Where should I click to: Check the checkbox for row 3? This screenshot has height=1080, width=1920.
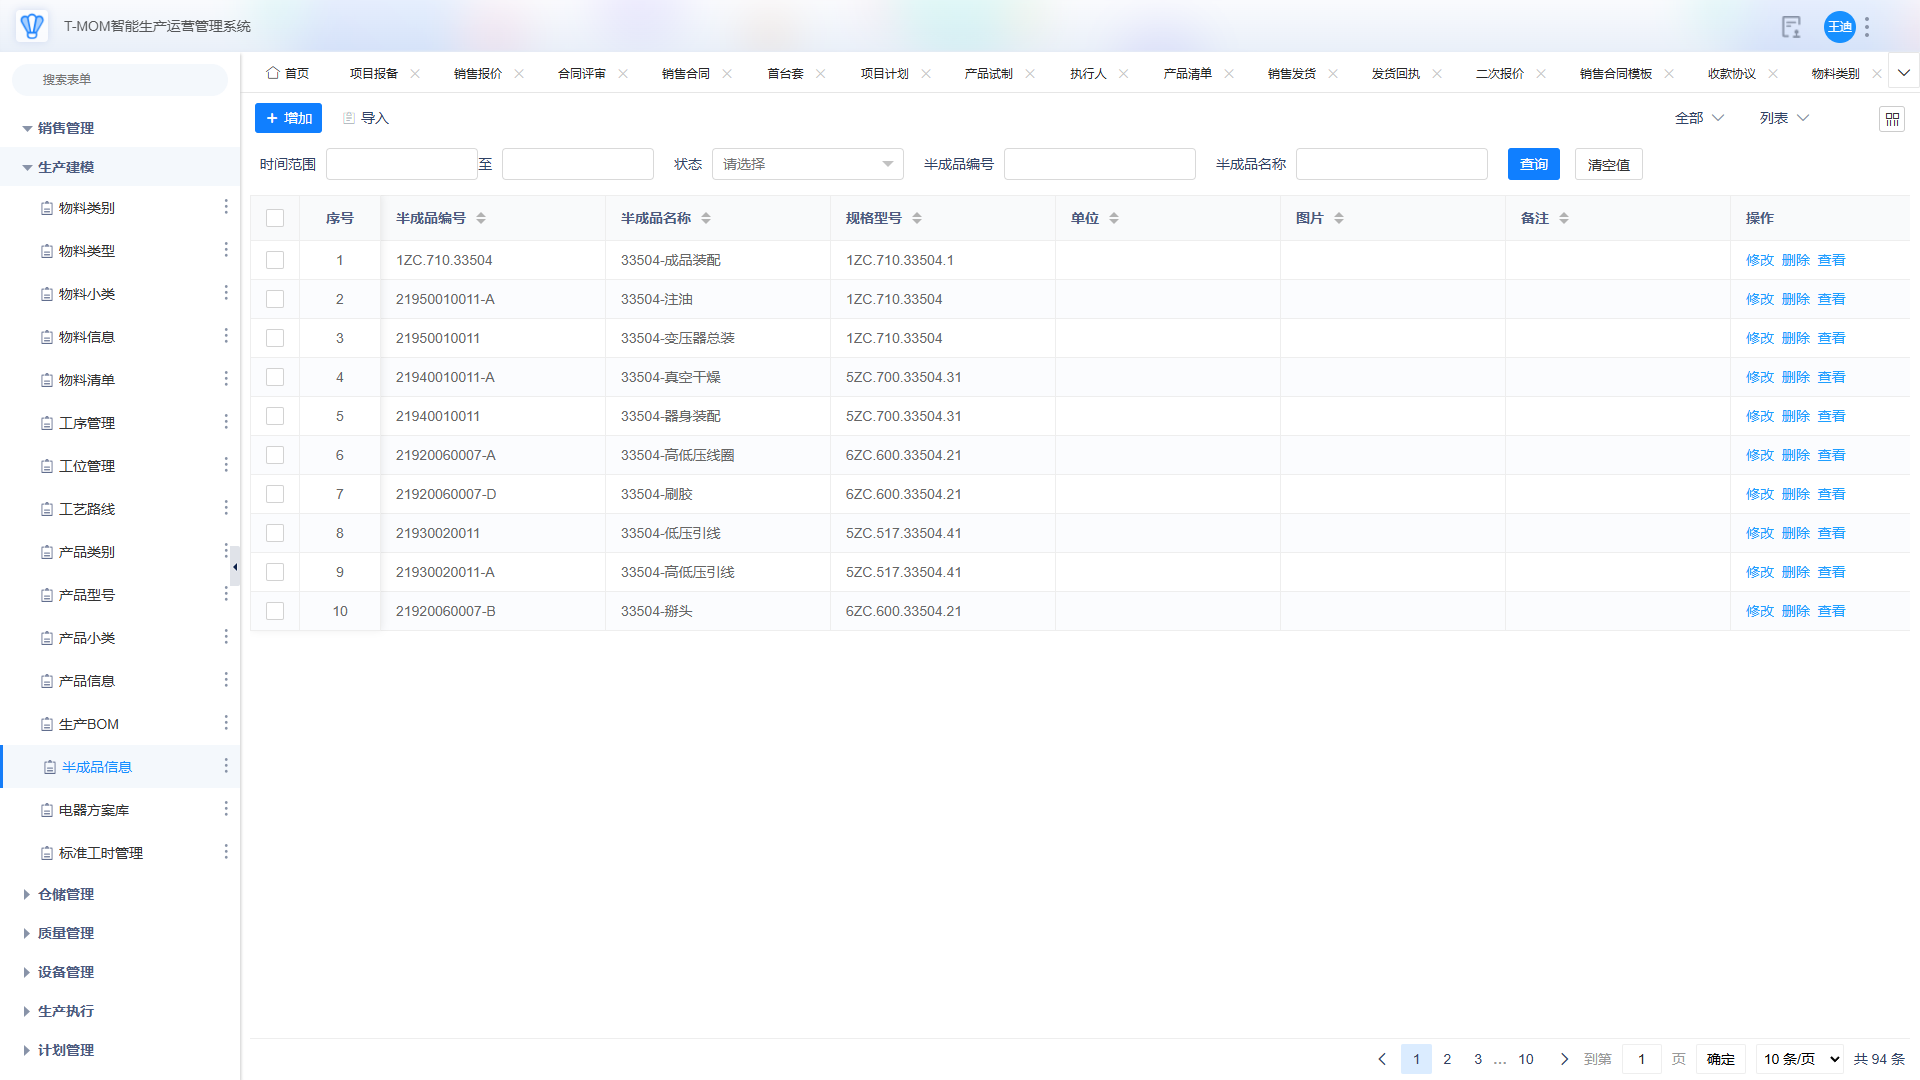[x=275, y=338]
